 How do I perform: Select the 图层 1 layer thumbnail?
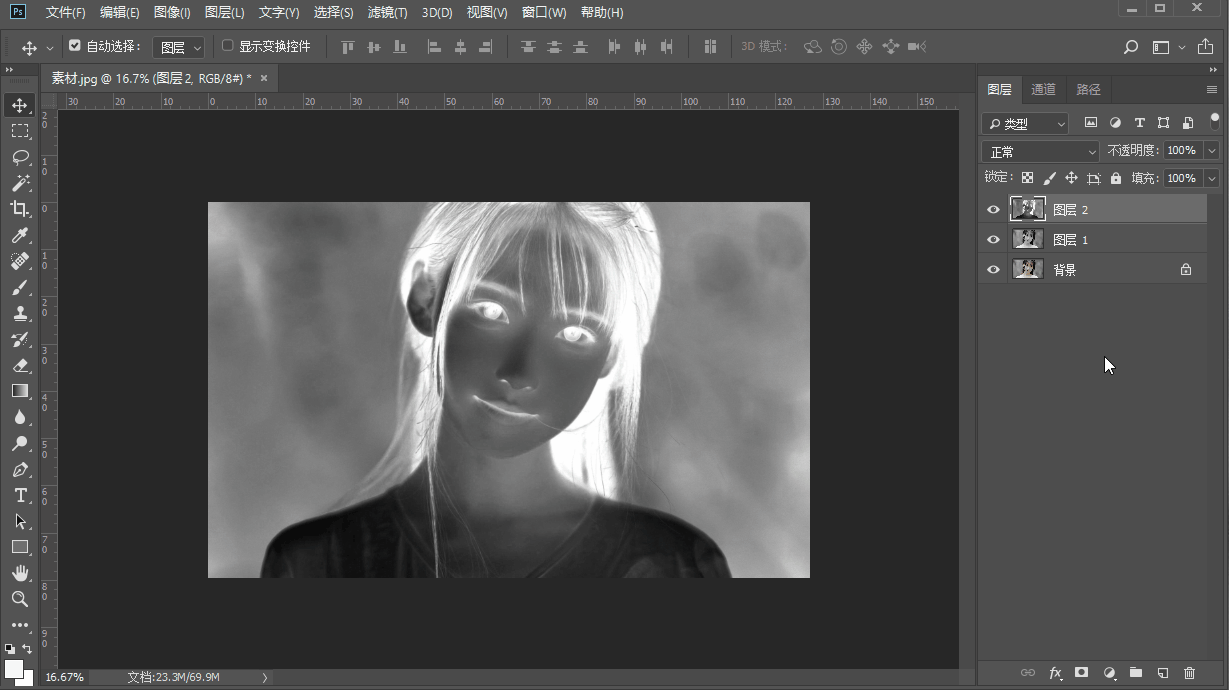point(1027,239)
